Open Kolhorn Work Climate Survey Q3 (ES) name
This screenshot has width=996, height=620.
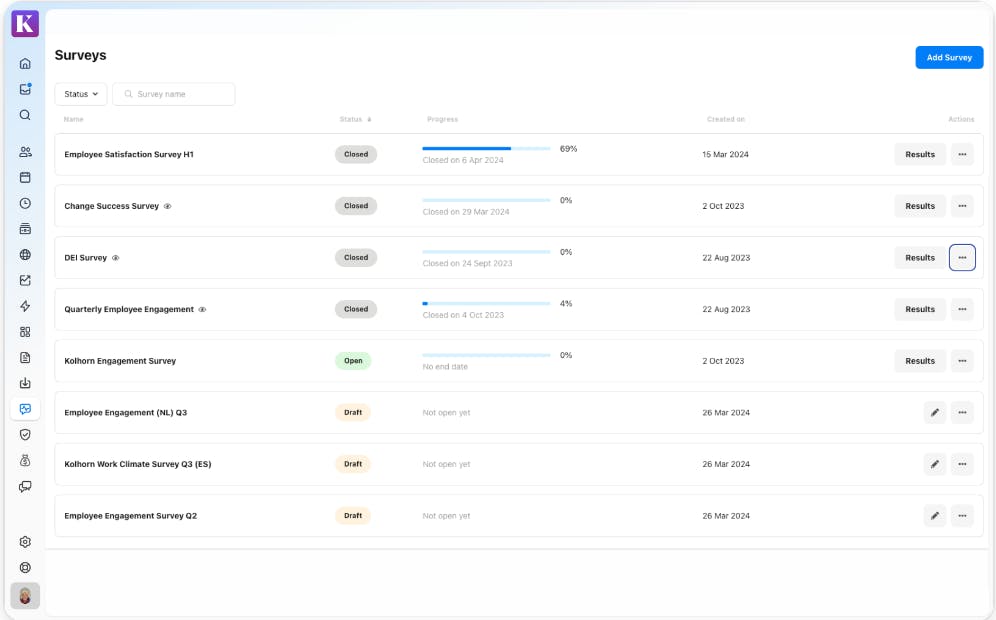pyautogui.click(x=138, y=464)
